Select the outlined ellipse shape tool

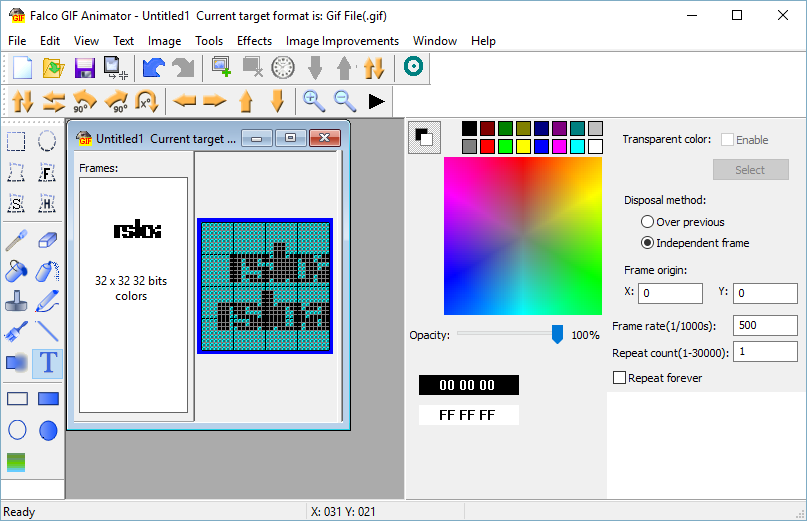pyautogui.click(x=17, y=430)
